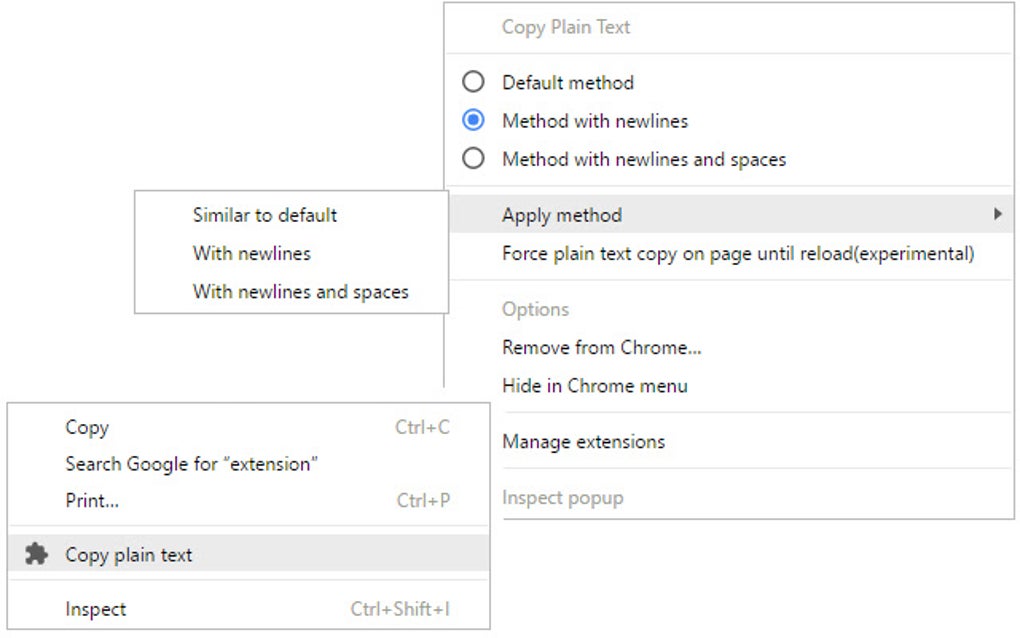
Task: Pick With newlines and spaces submenu item
Action: (x=301, y=292)
